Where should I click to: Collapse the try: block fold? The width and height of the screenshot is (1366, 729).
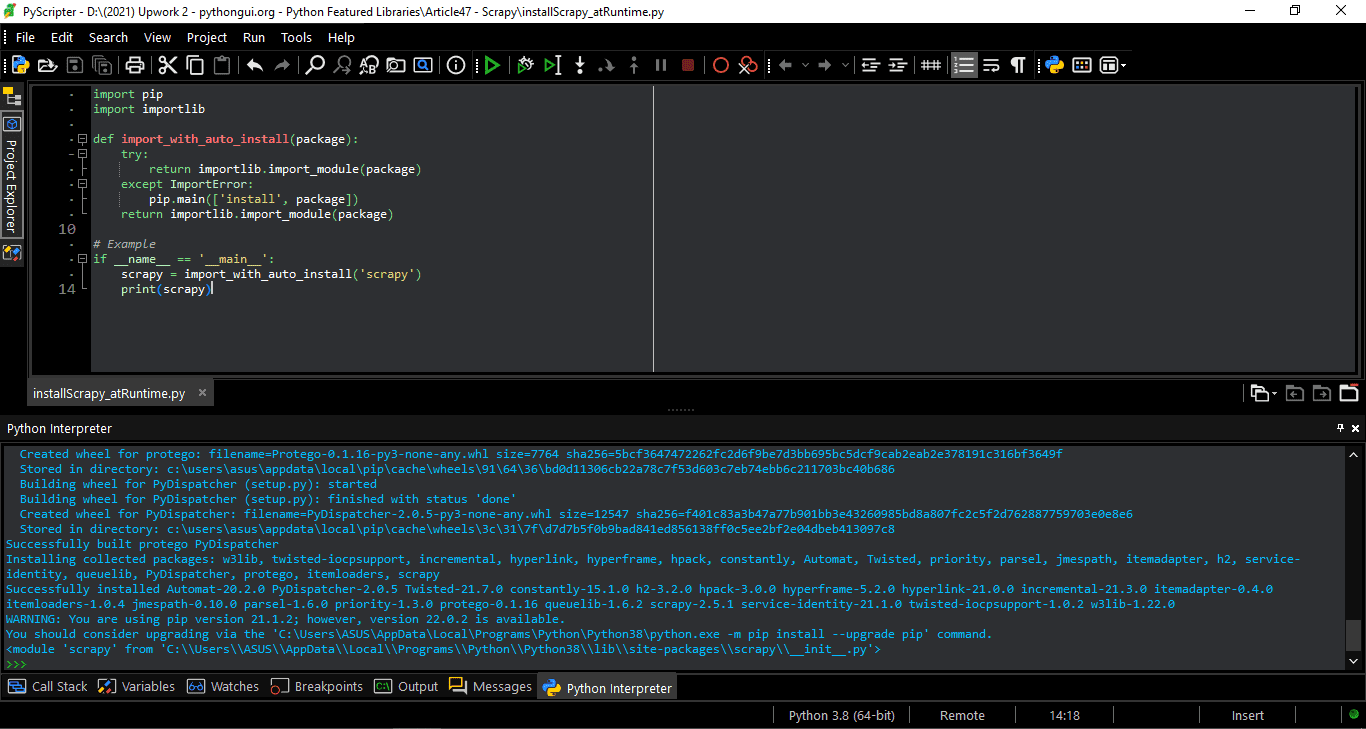click(x=83, y=154)
